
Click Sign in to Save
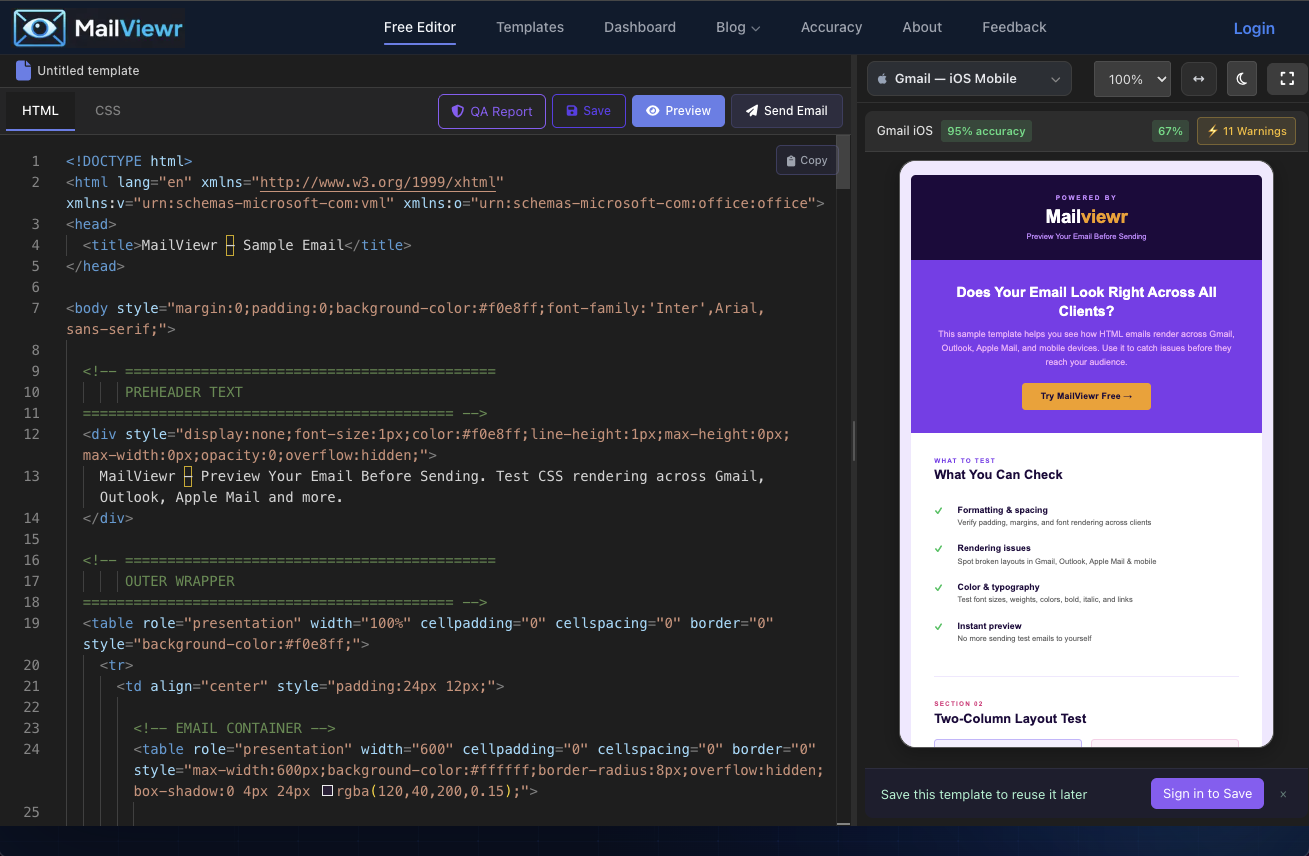coord(1207,794)
